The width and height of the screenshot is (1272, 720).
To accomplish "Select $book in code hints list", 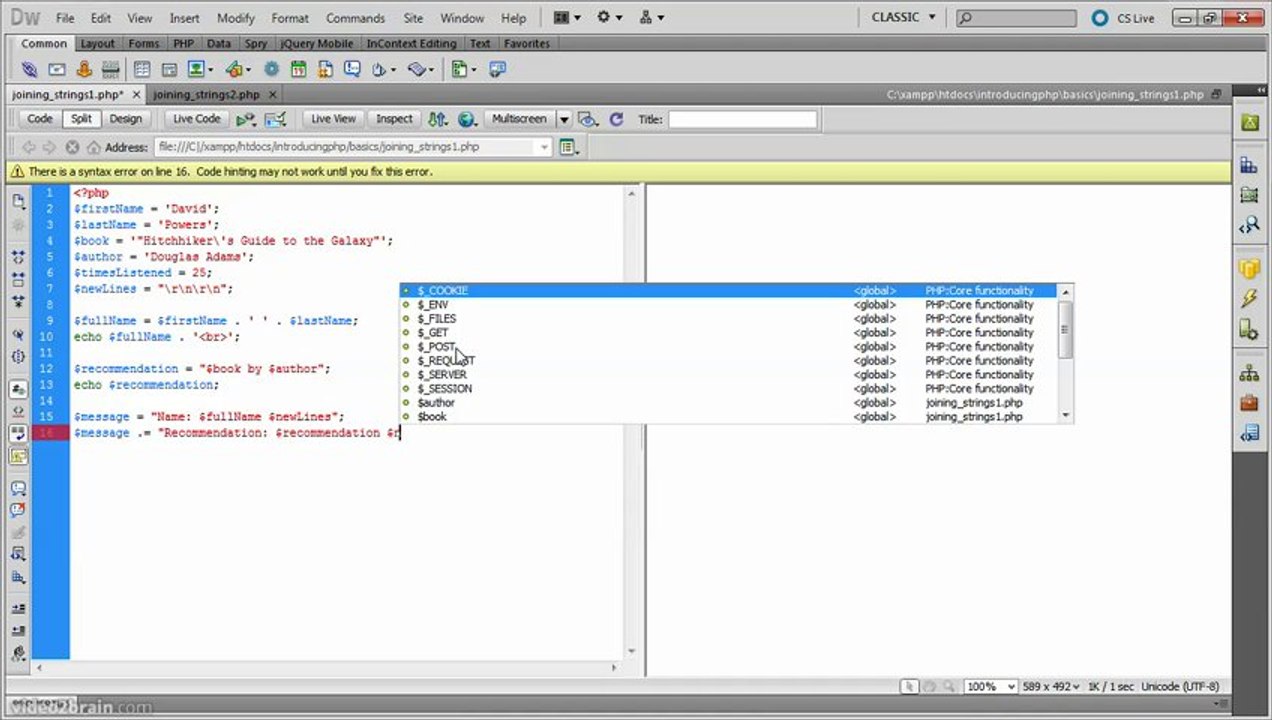I will tap(728, 416).
